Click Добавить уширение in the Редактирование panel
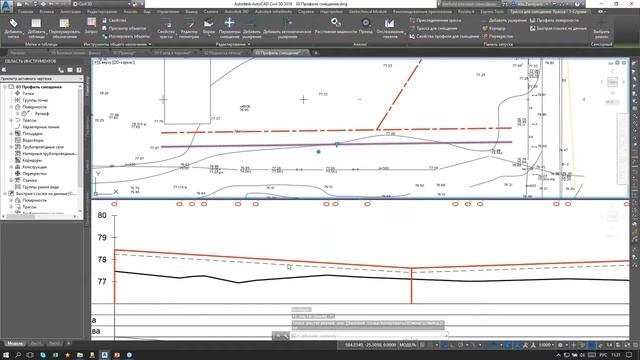 tap(252, 28)
